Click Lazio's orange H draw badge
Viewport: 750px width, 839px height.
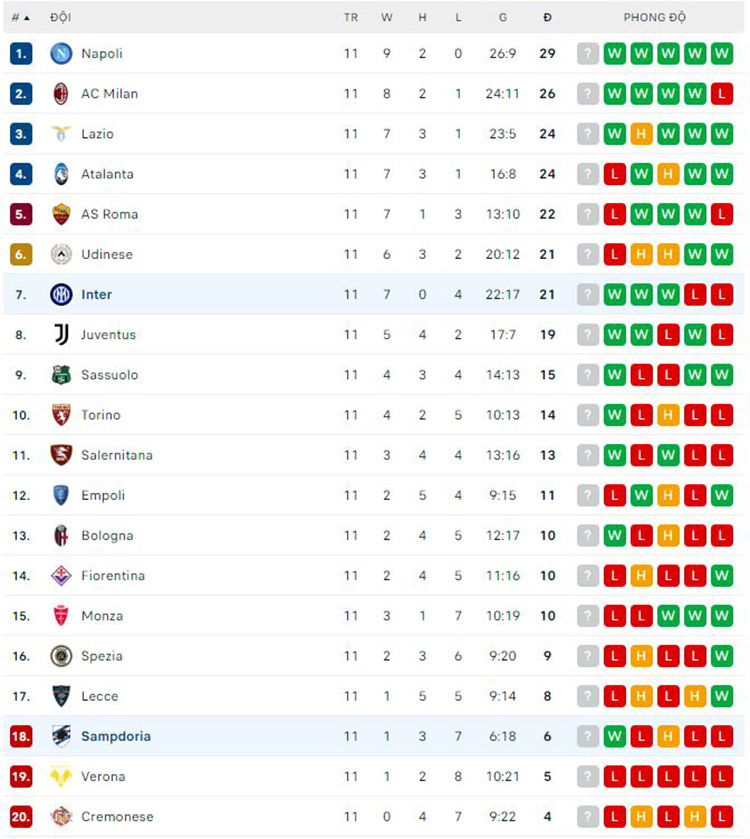point(642,134)
